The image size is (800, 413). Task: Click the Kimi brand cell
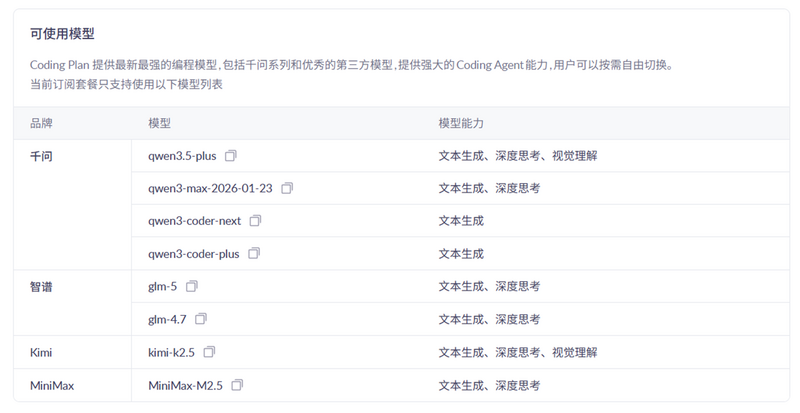[x=43, y=352]
